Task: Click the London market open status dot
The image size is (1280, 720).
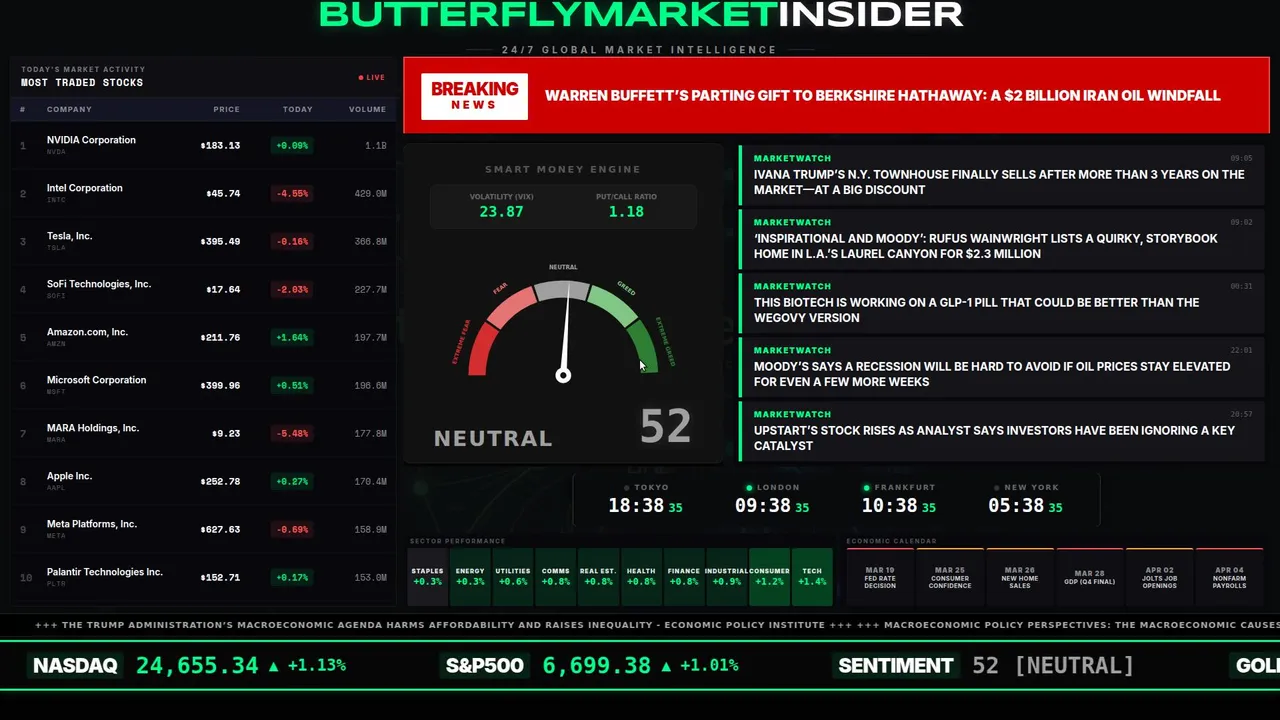Action: click(750, 488)
